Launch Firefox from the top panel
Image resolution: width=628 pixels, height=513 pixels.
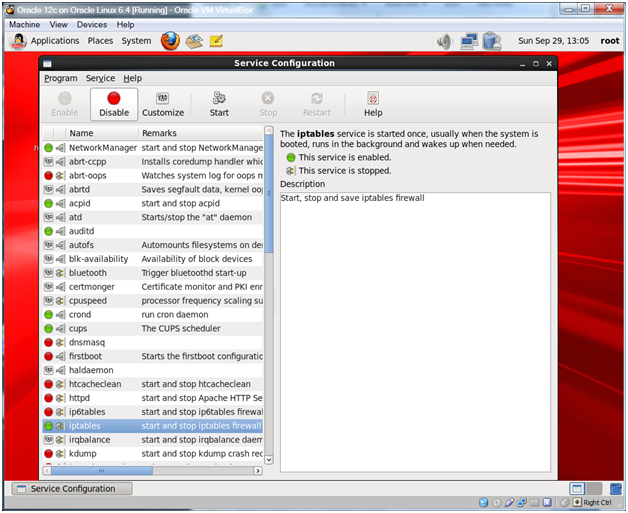170,41
